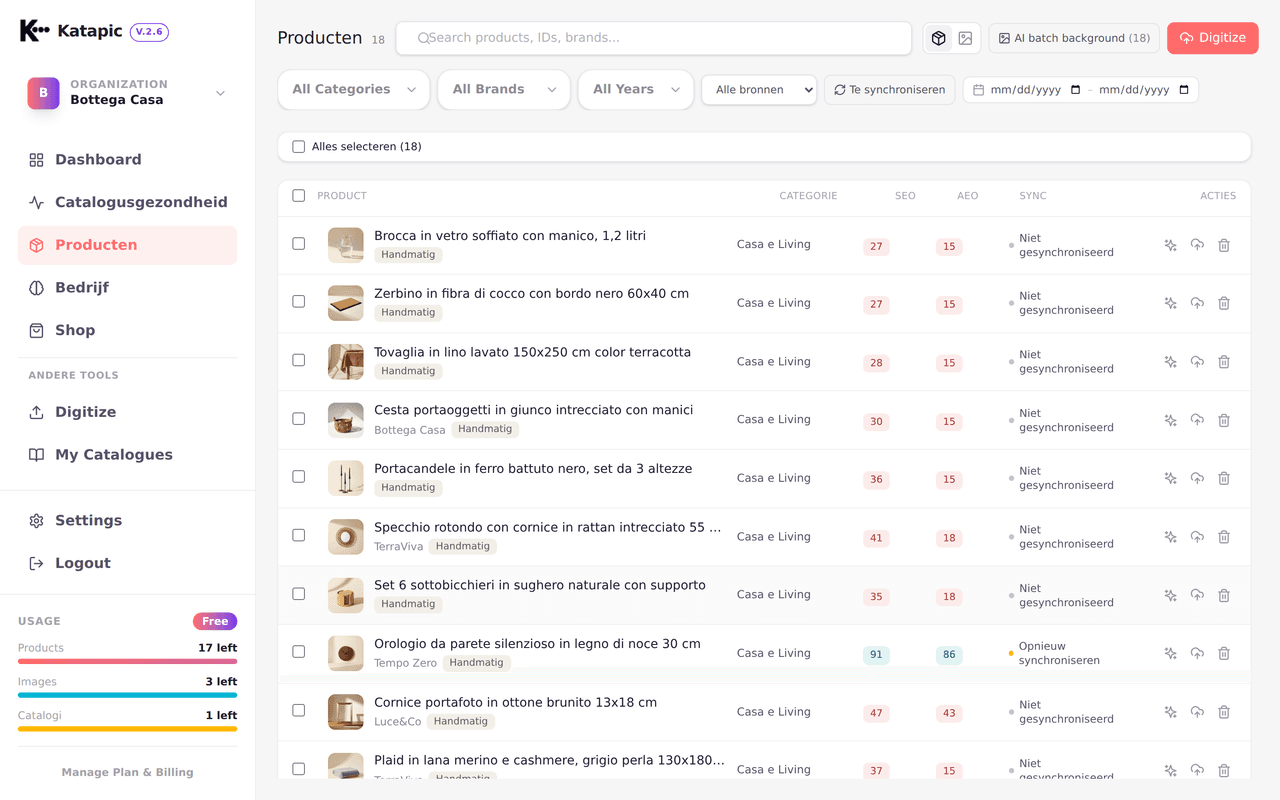This screenshot has width=1280, height=800.
Task: Click the Specchio rotondo product thumbnail
Action: point(346,537)
